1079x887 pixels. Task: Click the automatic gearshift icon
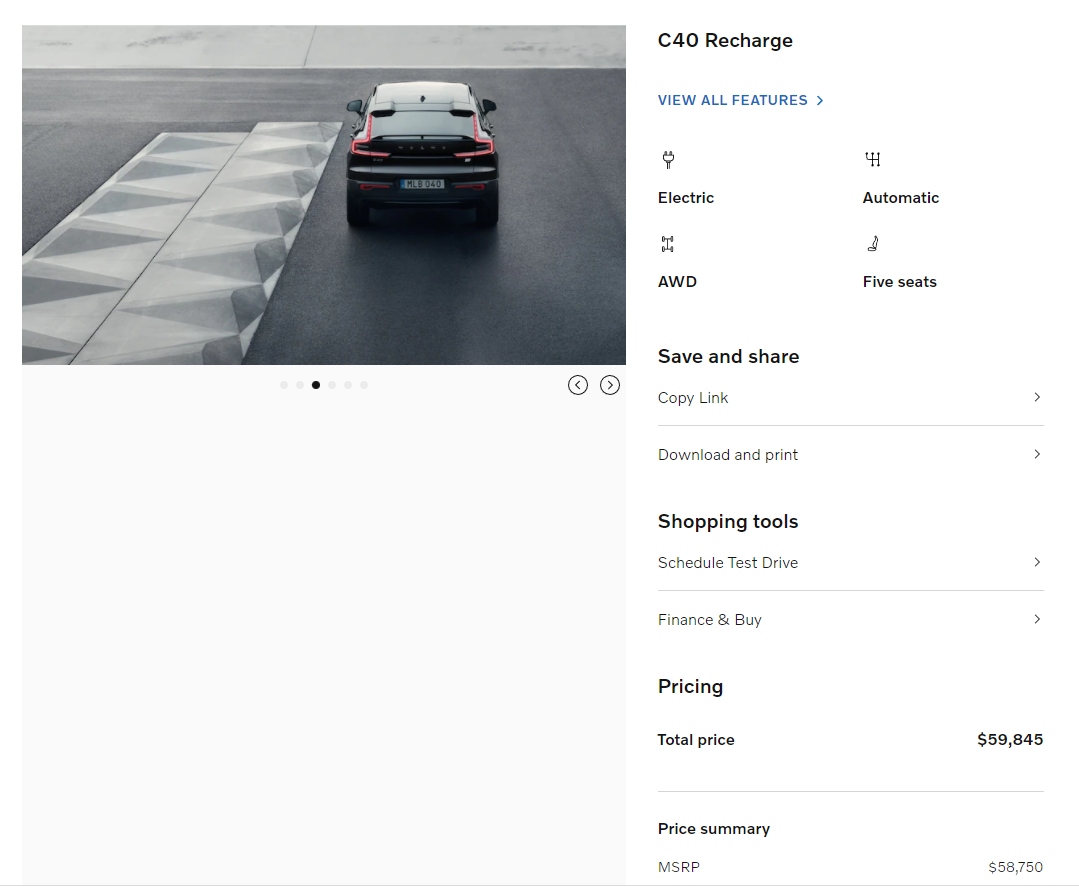coord(873,160)
